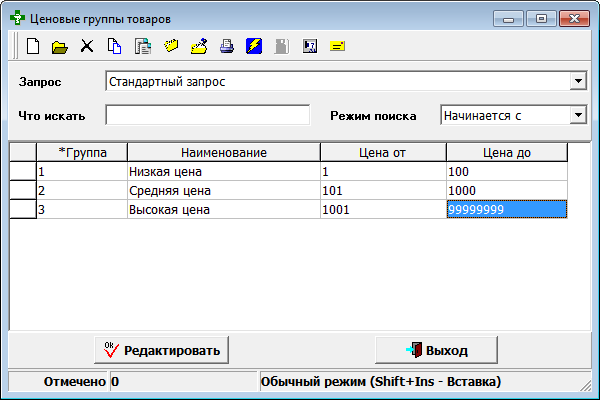Image resolution: width=600 pixels, height=400 pixels.
Task: Click the Обычный режим status bar text
Action: point(381,382)
